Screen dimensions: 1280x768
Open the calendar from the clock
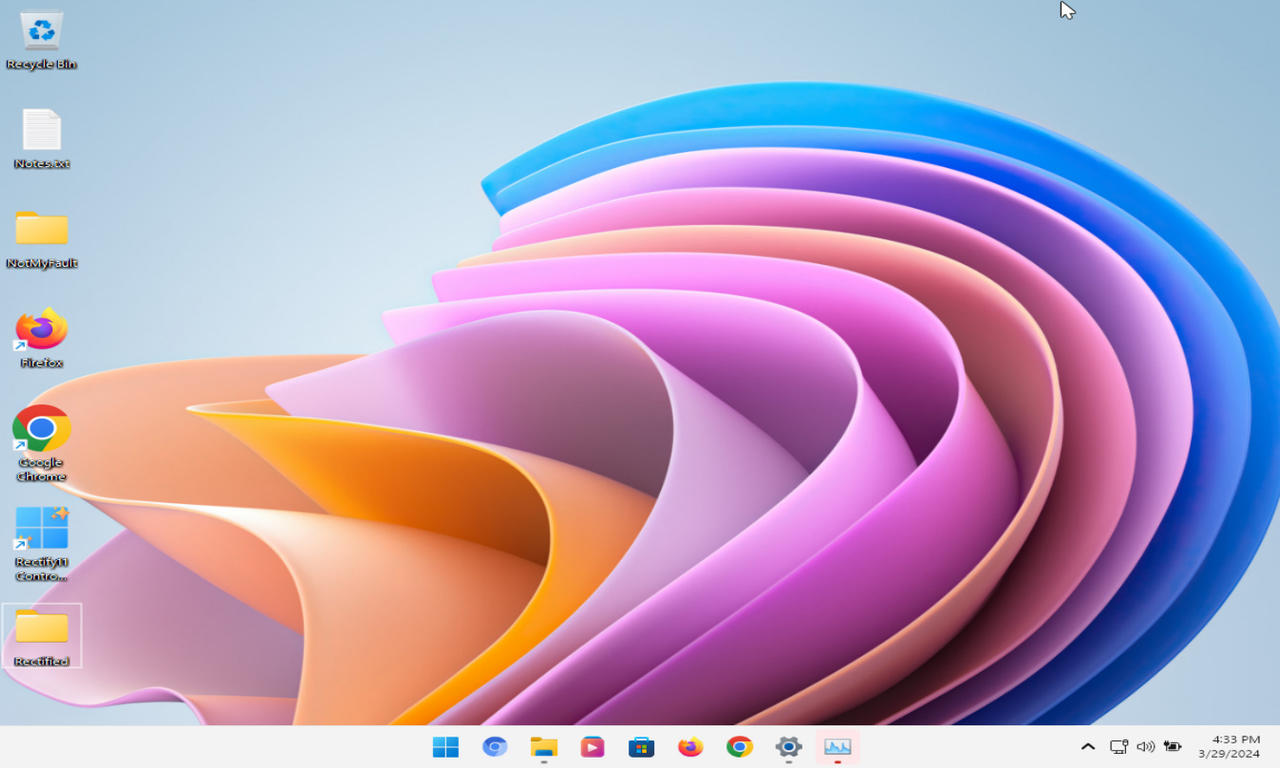[x=1230, y=746]
